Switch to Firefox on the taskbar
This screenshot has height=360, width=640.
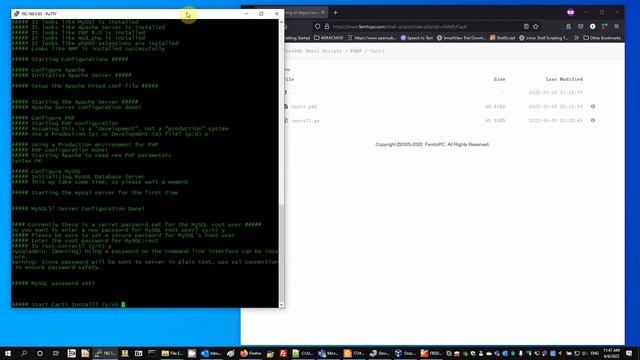(x=251, y=353)
